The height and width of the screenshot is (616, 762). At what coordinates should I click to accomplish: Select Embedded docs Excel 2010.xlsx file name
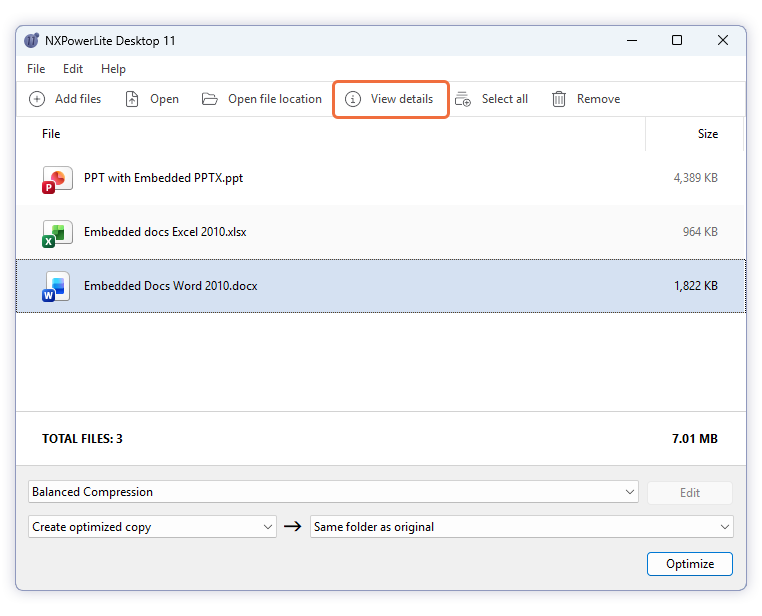165,232
